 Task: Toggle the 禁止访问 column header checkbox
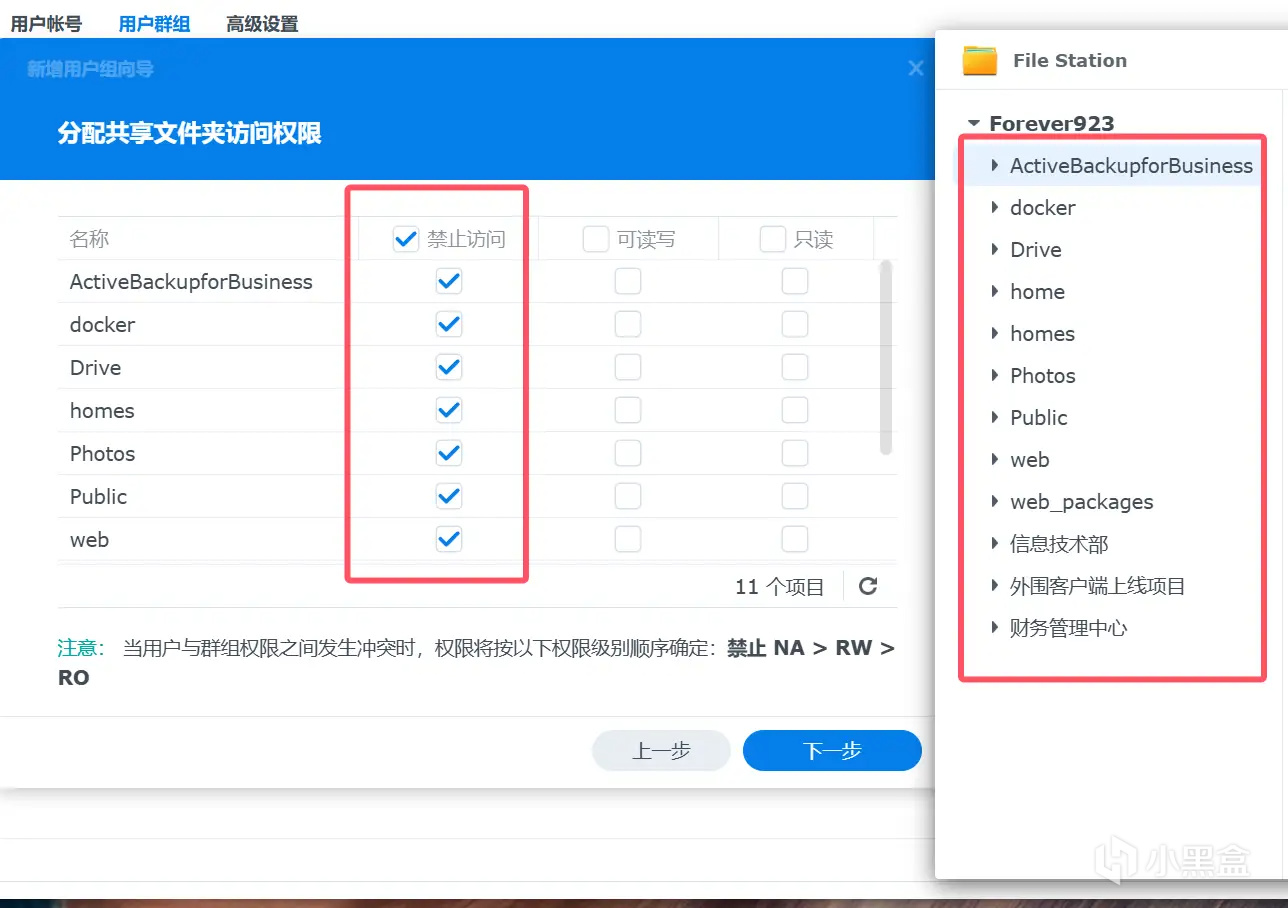405,239
